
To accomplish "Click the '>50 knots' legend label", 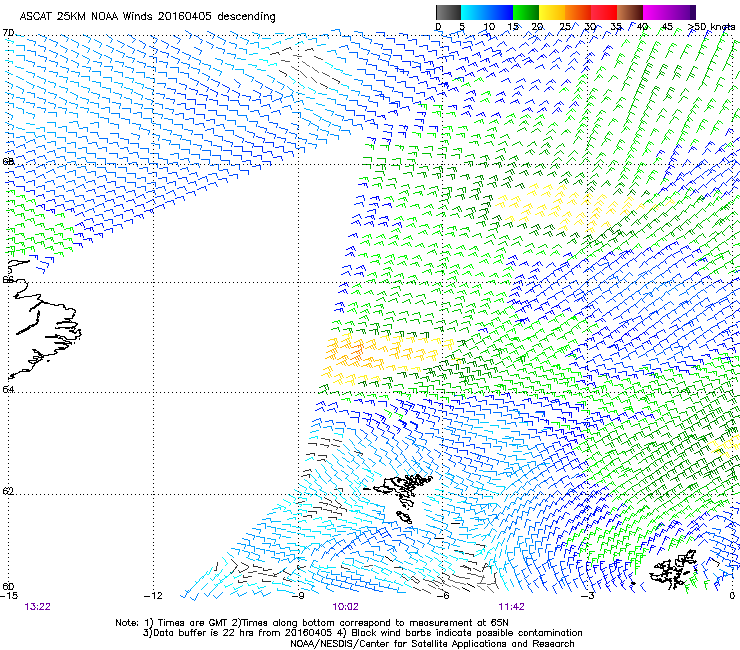I will tap(711, 27).
